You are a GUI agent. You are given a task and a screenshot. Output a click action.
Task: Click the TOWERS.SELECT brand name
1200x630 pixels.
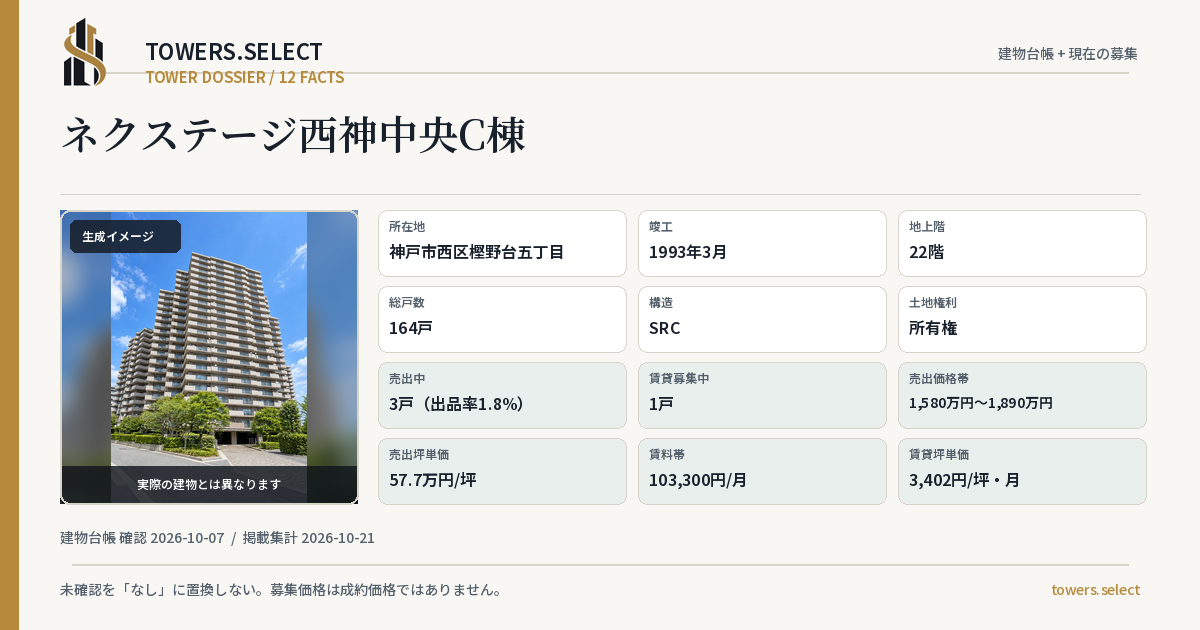coord(234,52)
